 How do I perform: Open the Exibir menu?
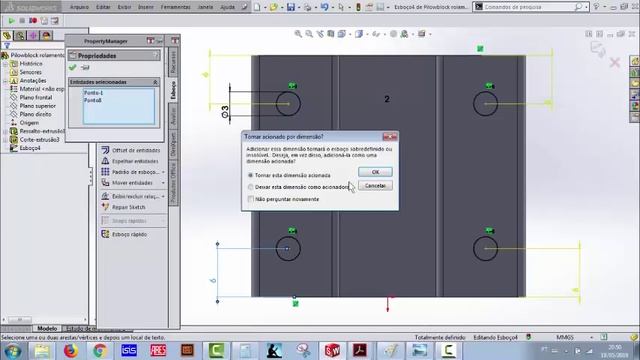pos(124,7)
